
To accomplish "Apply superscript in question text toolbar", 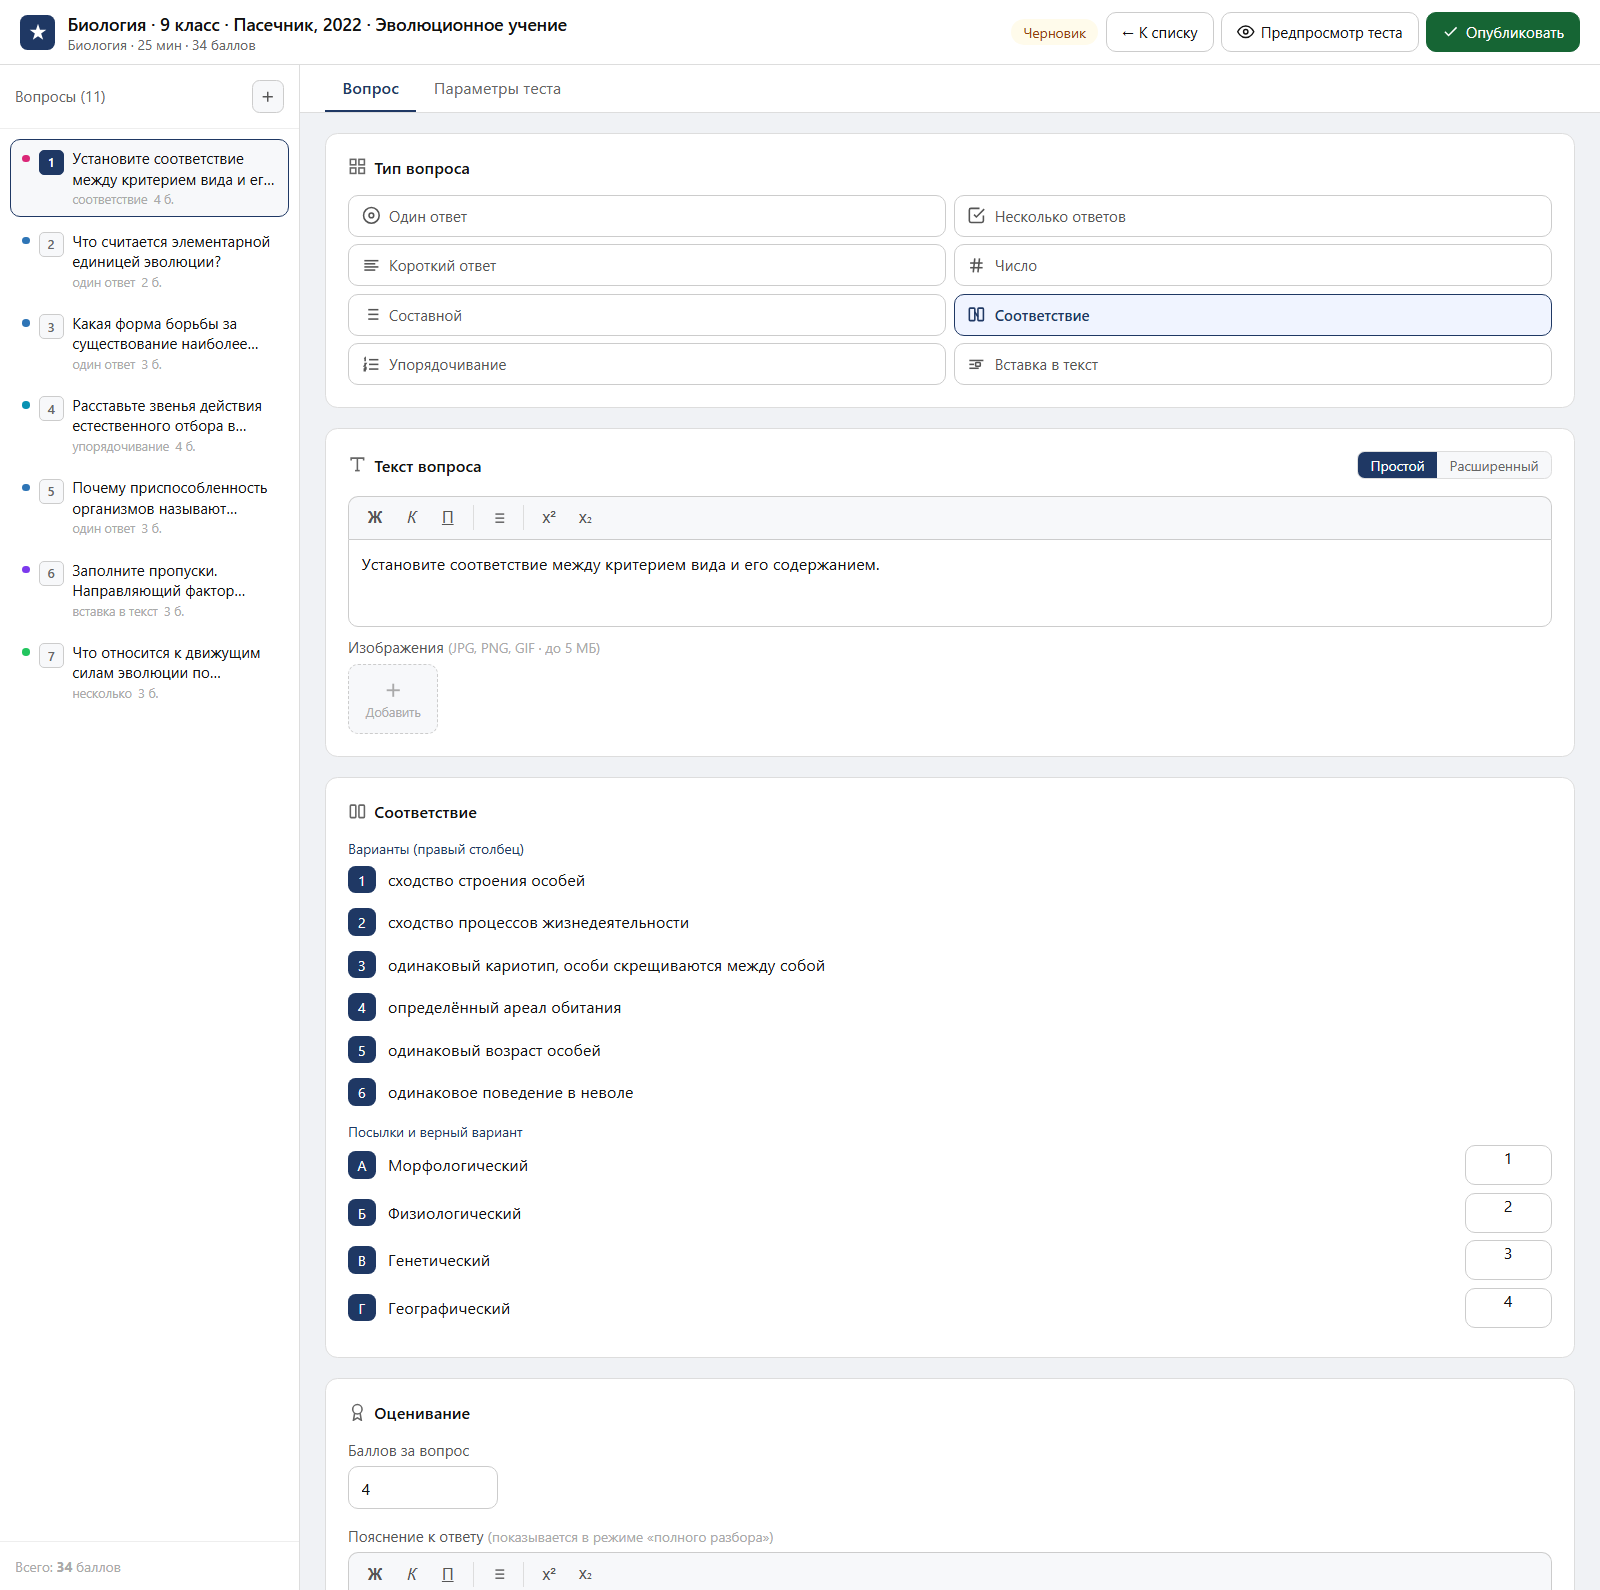I will tap(549, 518).
